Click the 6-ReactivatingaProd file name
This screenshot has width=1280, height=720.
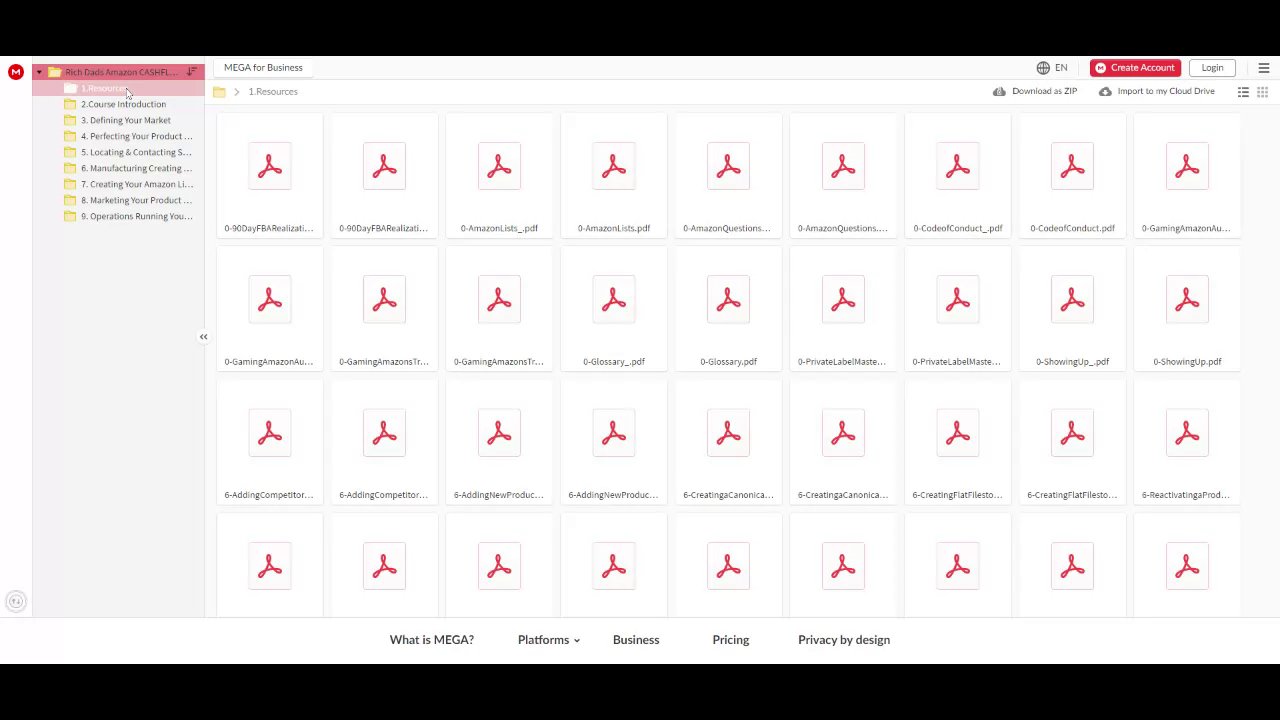pyautogui.click(x=1187, y=495)
